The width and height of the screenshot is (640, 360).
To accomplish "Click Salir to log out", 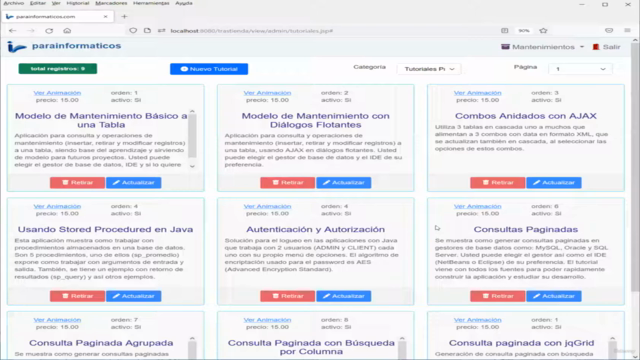I will (607, 47).
